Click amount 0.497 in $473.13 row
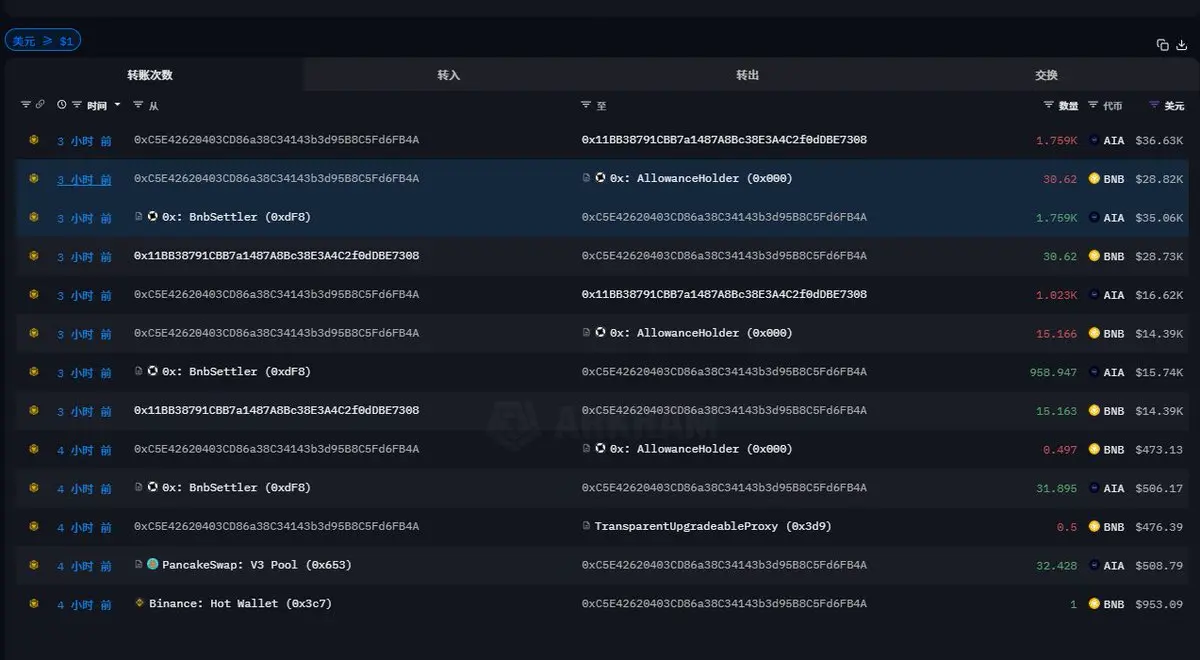The image size is (1200, 660). 1060,449
